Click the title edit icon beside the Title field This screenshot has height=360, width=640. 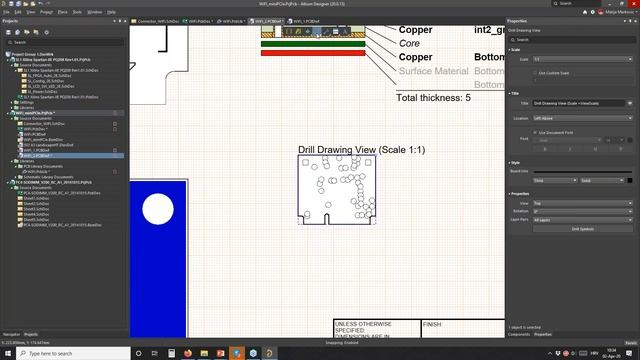coord(630,103)
